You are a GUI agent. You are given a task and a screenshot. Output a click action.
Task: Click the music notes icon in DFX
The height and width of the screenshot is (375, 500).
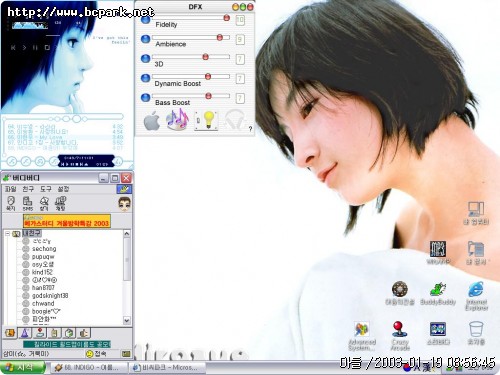click(x=178, y=119)
